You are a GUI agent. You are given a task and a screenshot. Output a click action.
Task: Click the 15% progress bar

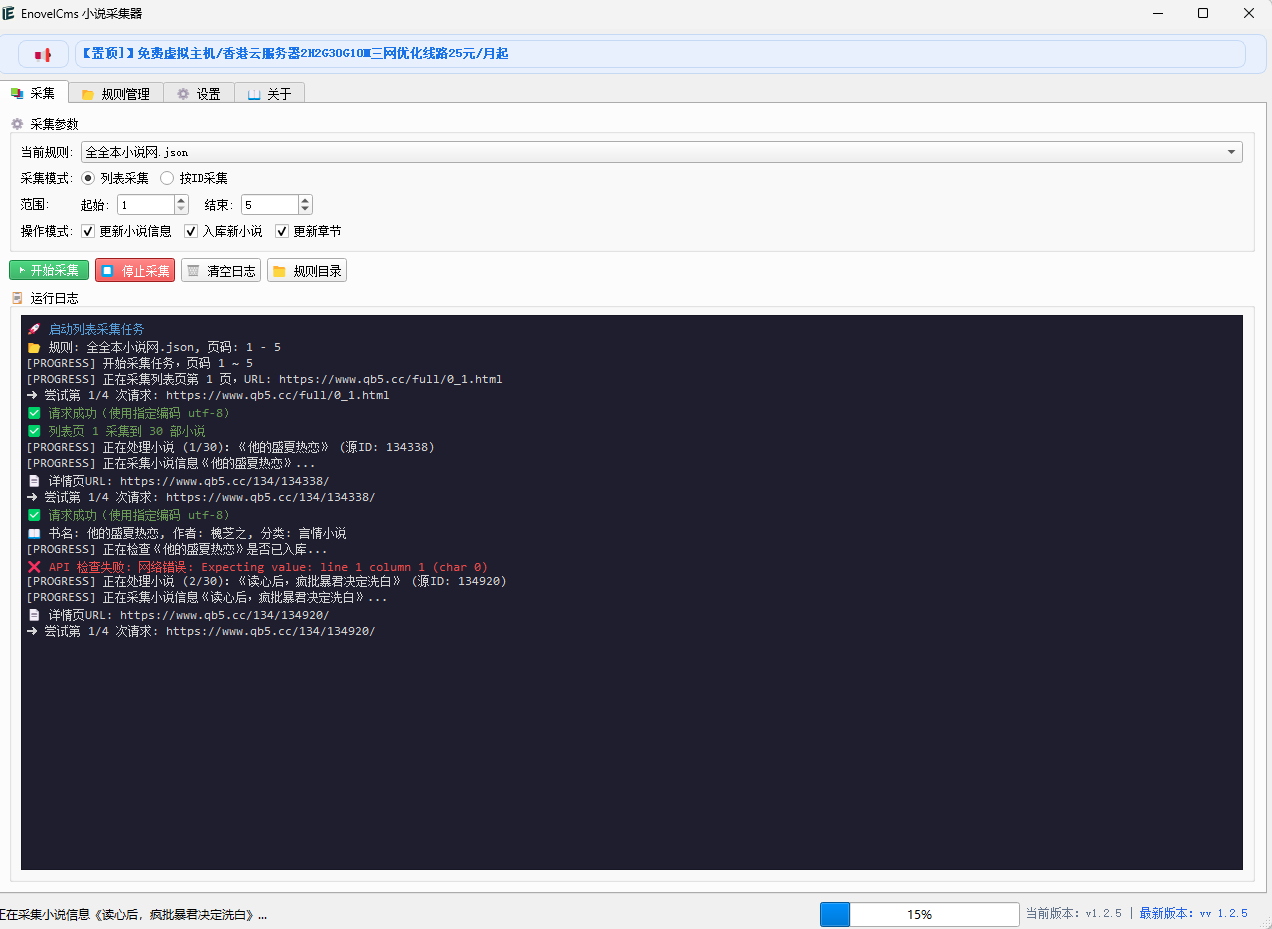tap(920, 914)
